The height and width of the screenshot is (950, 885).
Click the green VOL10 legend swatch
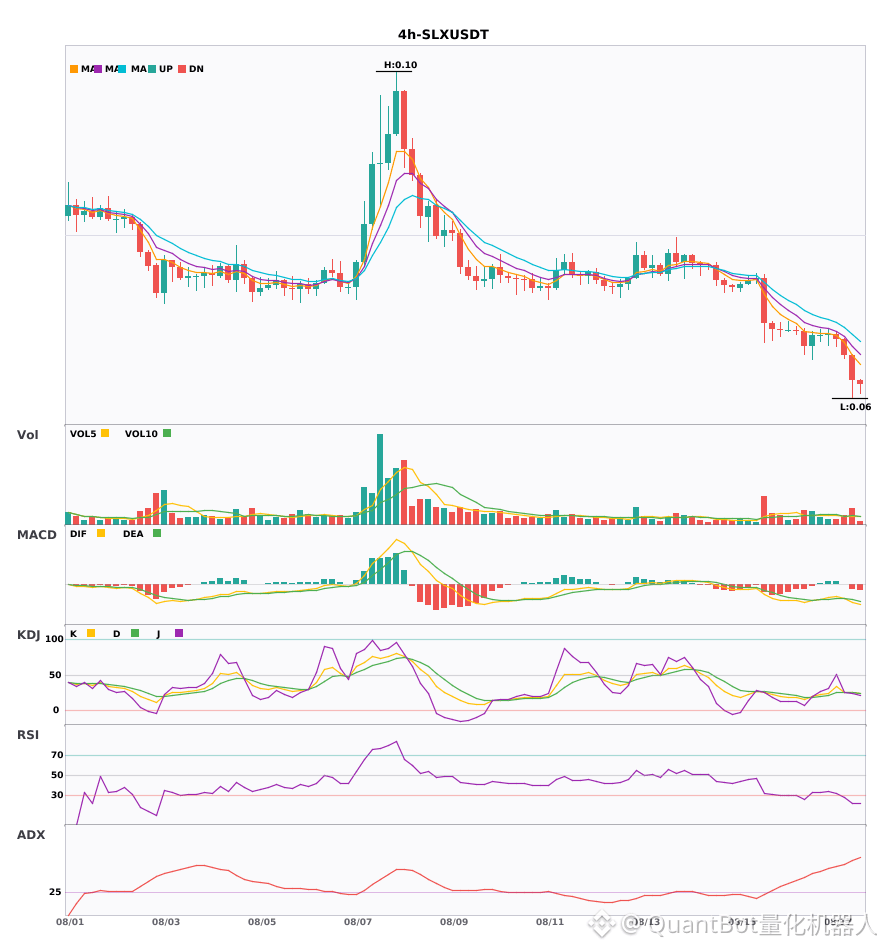pos(167,433)
